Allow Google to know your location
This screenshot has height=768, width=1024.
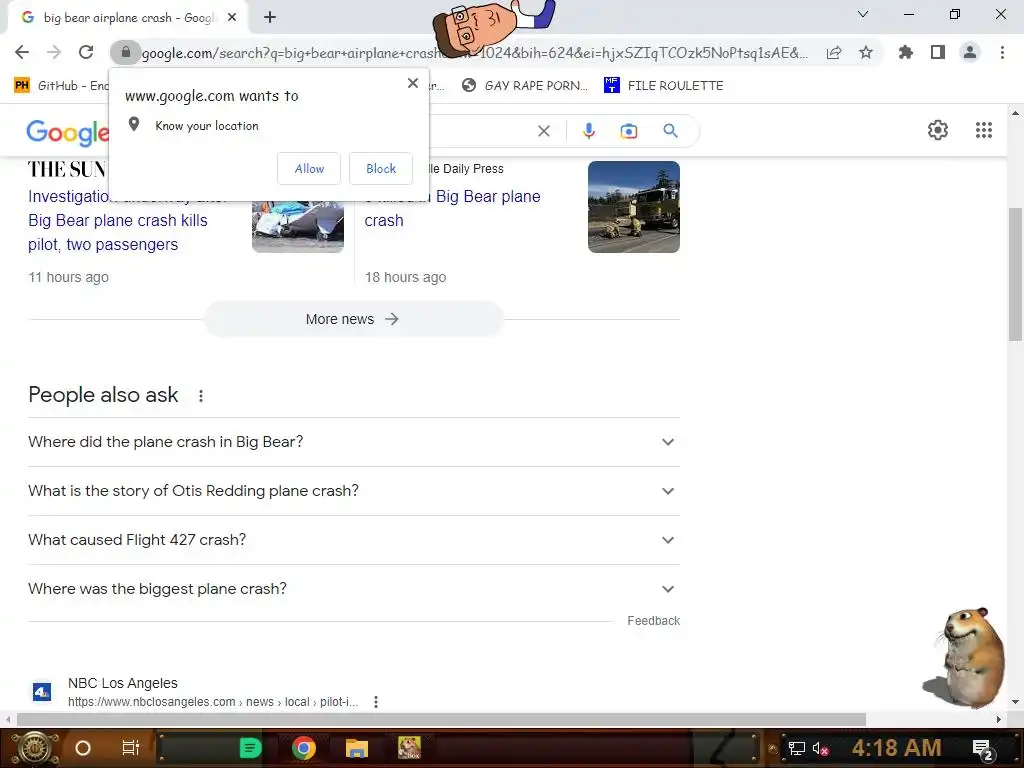(x=309, y=168)
